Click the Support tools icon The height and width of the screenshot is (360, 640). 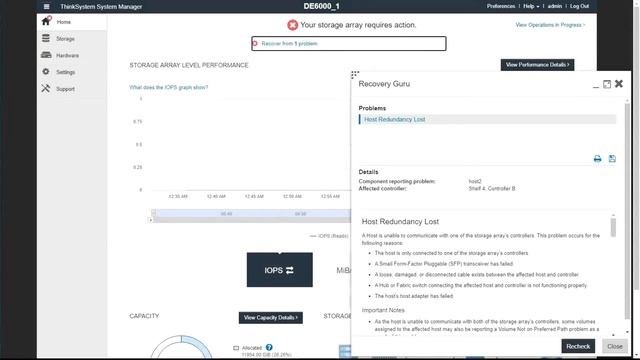(x=46, y=88)
